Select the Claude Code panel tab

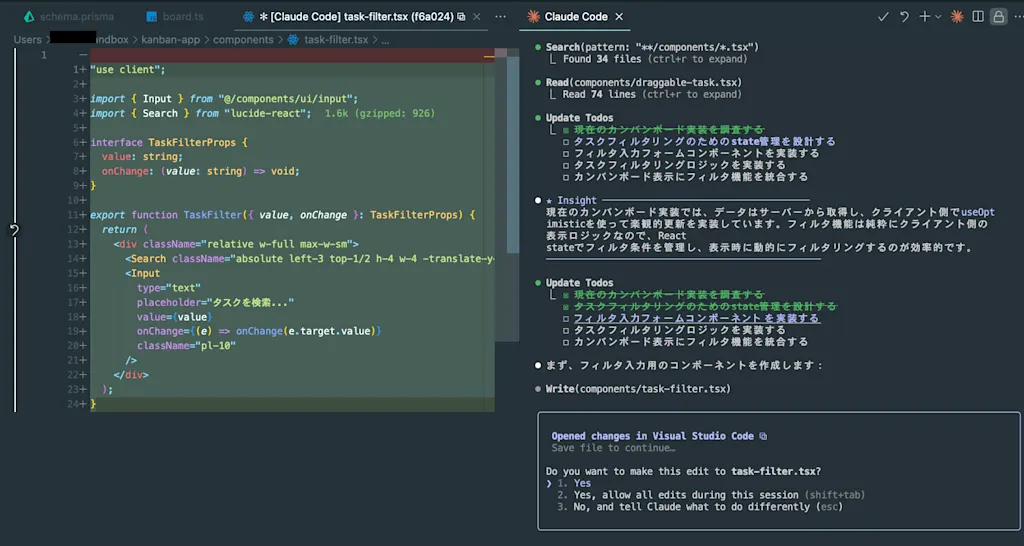click(x=575, y=17)
